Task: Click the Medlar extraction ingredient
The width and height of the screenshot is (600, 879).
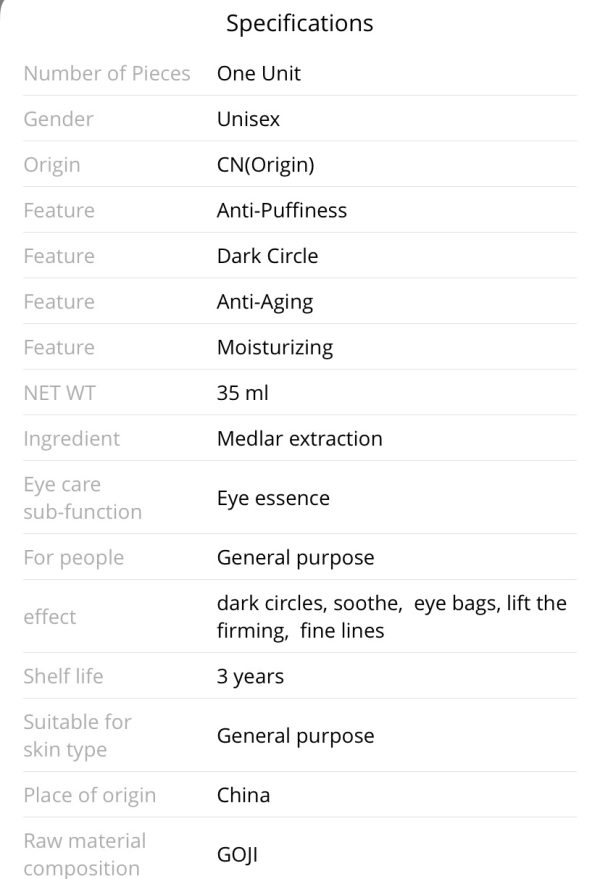Action: (x=299, y=438)
